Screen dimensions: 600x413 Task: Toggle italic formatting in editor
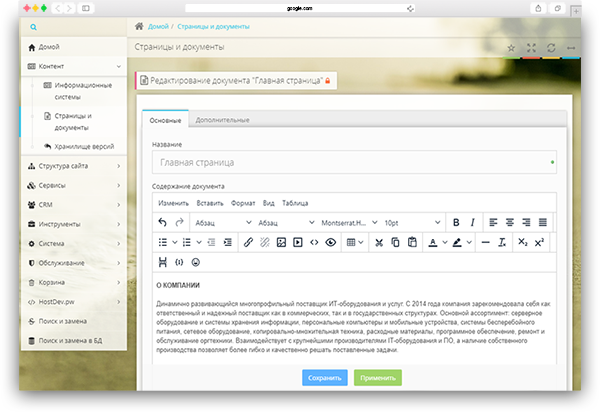tap(472, 222)
